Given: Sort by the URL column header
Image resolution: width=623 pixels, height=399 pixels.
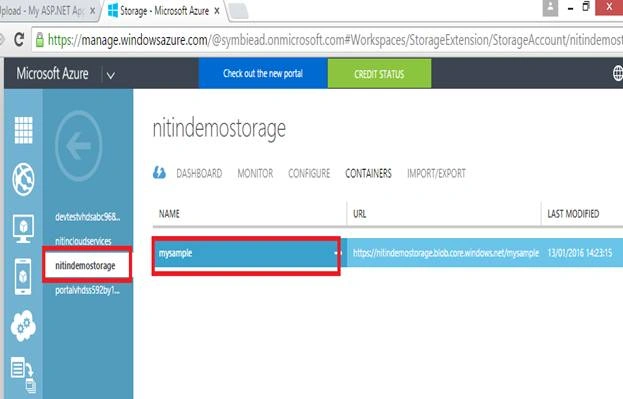Looking at the screenshot, I should 360,214.
